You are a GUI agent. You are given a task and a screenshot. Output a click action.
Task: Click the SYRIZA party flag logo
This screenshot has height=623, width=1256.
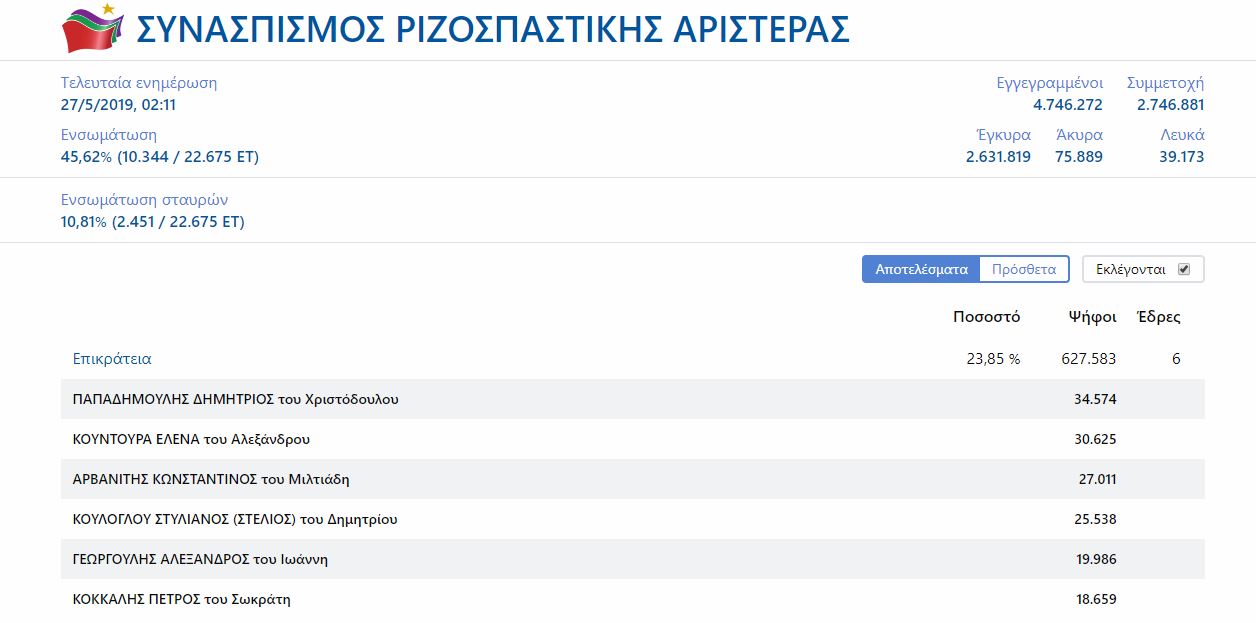tap(92, 28)
